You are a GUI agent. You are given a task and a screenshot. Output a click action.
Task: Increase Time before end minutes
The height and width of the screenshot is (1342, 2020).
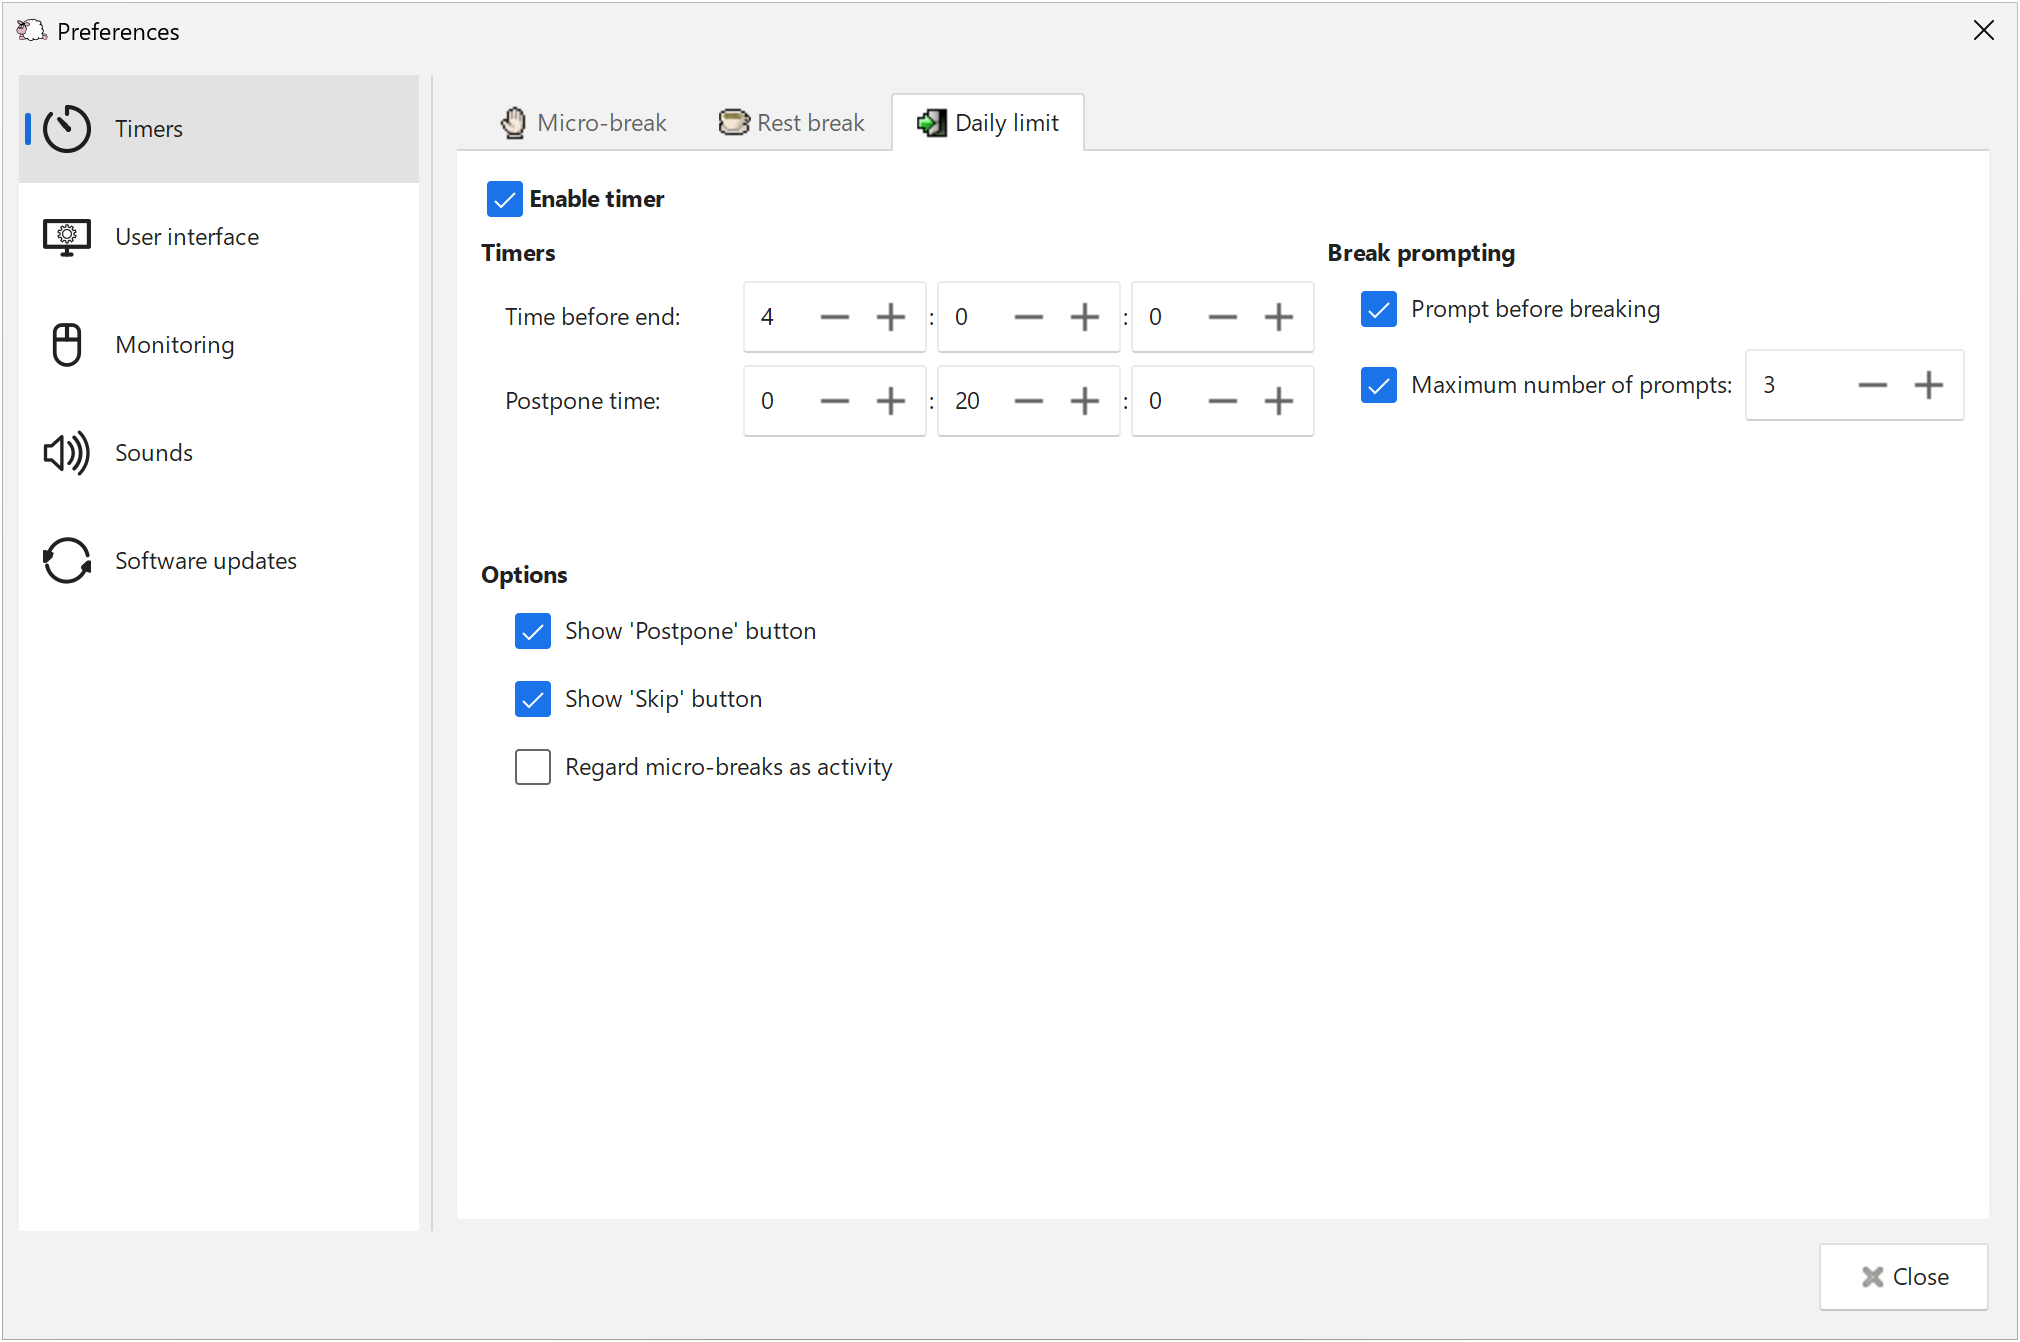1084,317
